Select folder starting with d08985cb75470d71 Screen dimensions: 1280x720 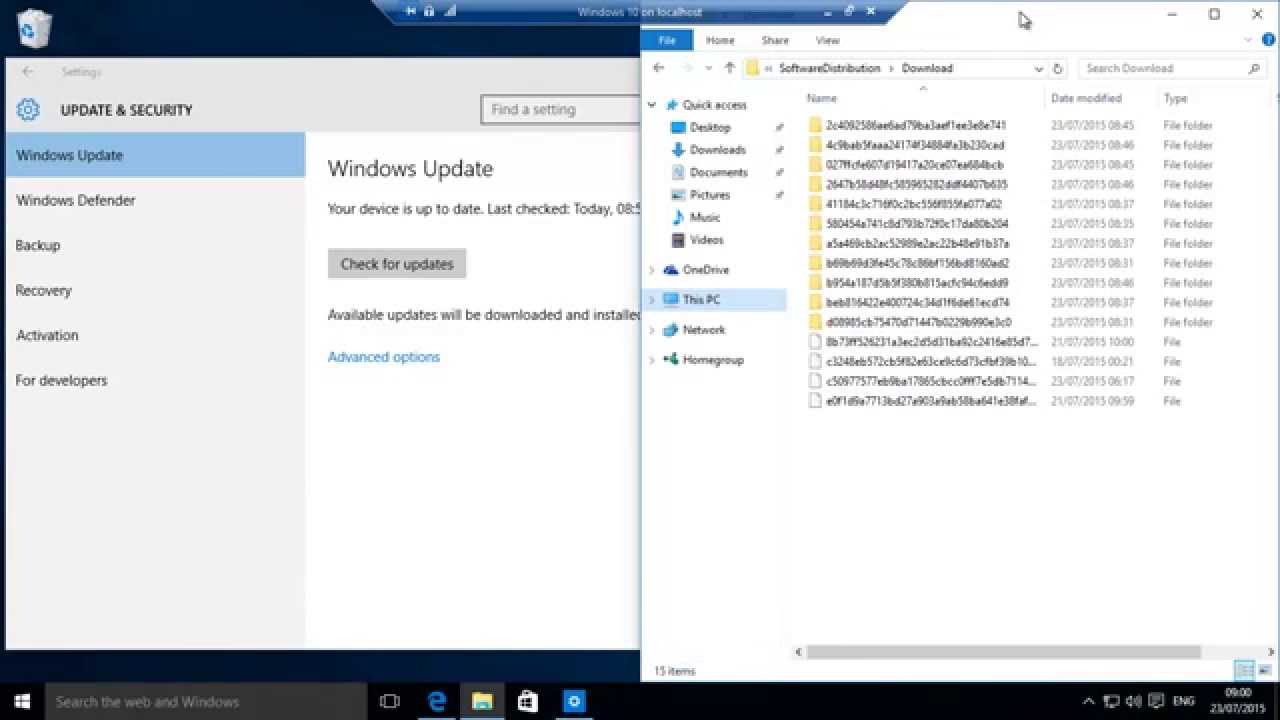pos(918,322)
